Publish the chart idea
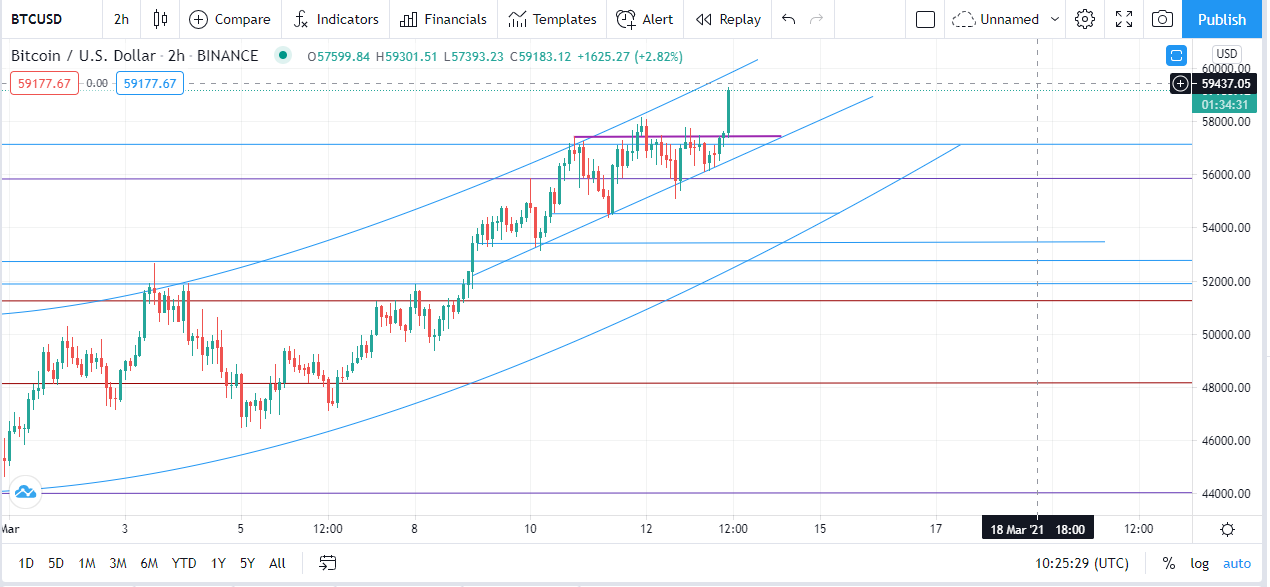Viewport: 1270px width, 587px height. [x=1222, y=19]
